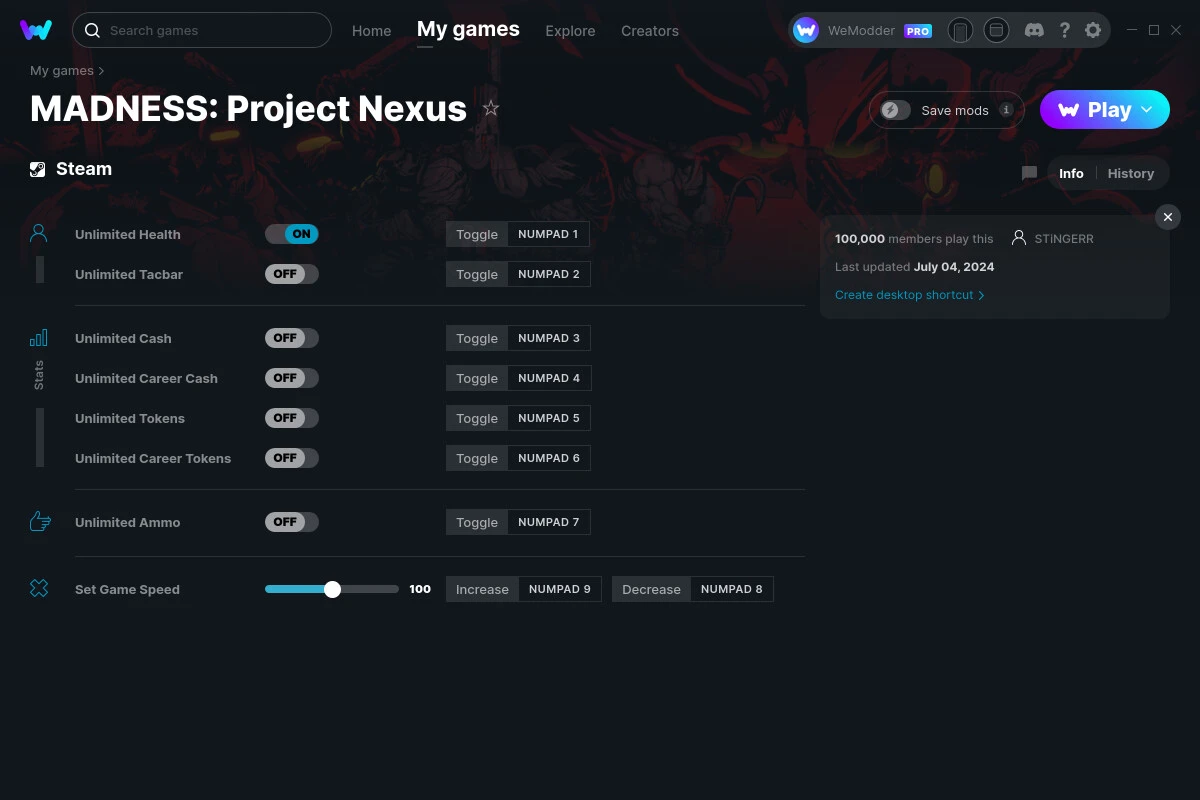The width and height of the screenshot is (1200, 800).
Task: Open Create desktop shortcut link
Action: click(x=903, y=295)
